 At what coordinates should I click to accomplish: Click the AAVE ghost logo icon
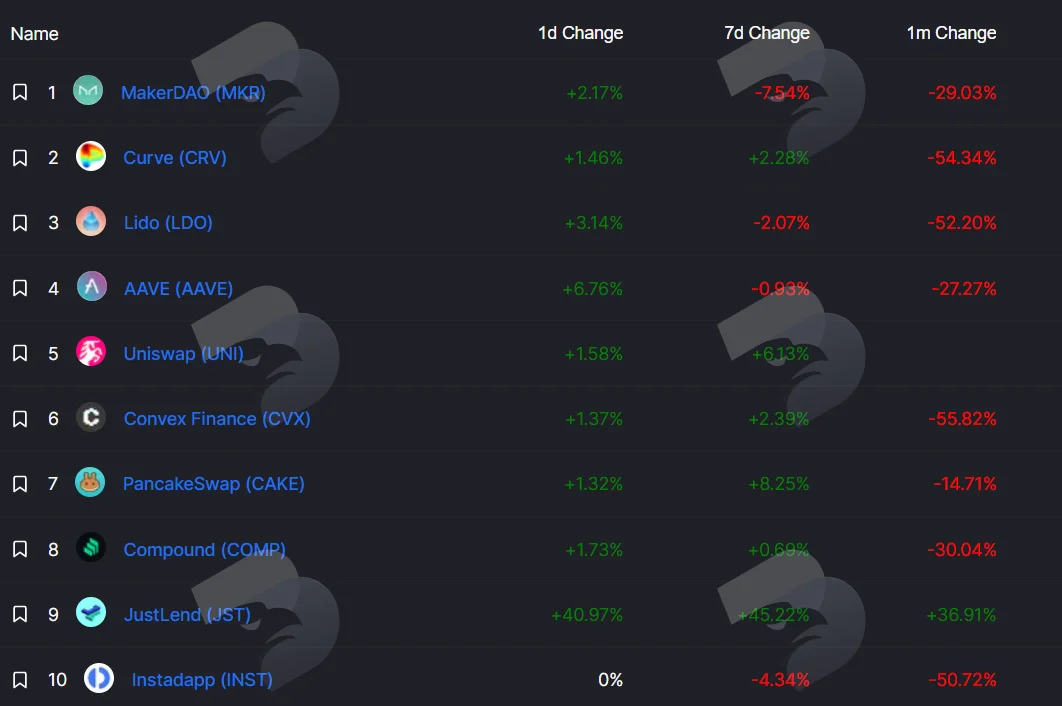(x=91, y=287)
